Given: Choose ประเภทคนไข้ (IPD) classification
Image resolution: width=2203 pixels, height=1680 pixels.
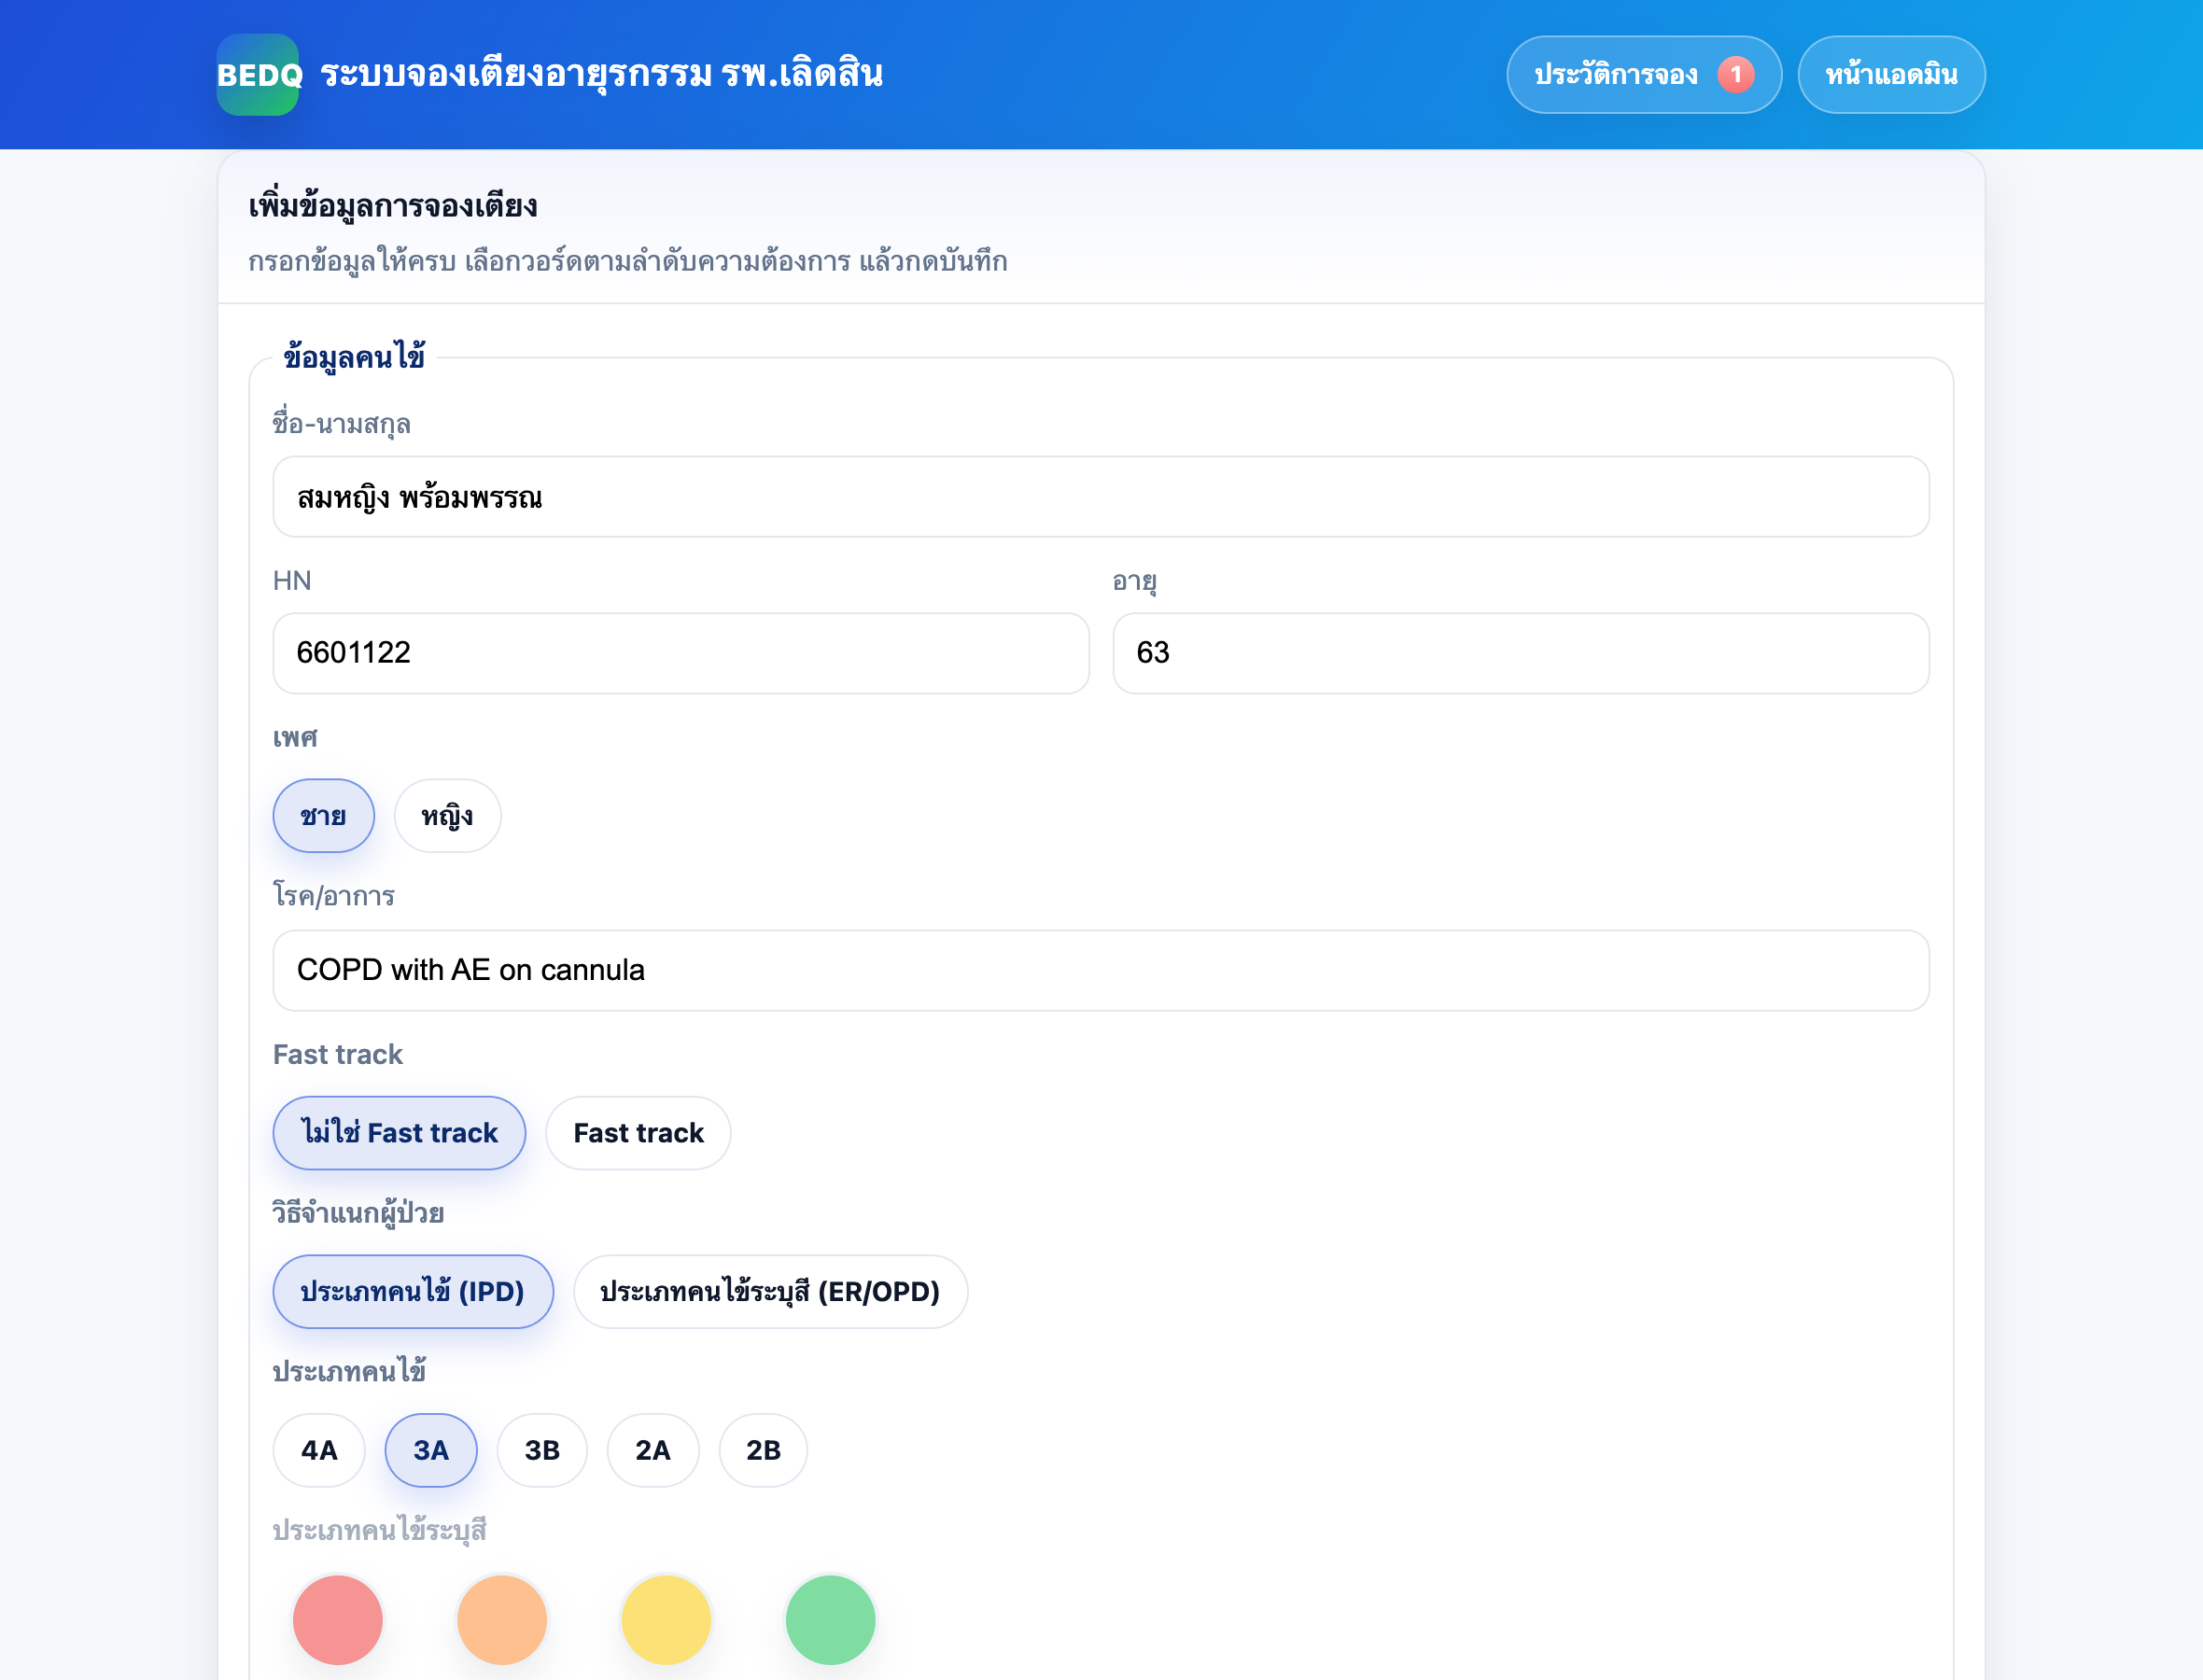Looking at the screenshot, I should coord(412,1291).
